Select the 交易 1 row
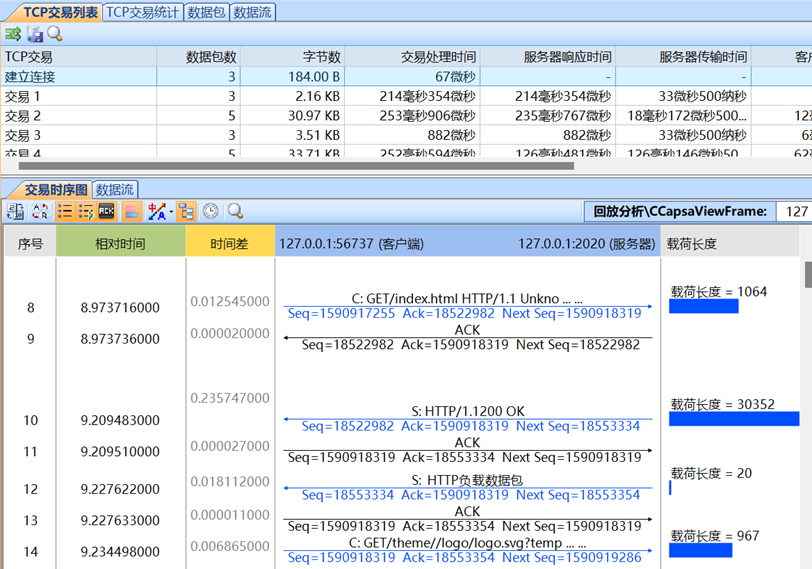The height and width of the screenshot is (569, 812). [406, 96]
